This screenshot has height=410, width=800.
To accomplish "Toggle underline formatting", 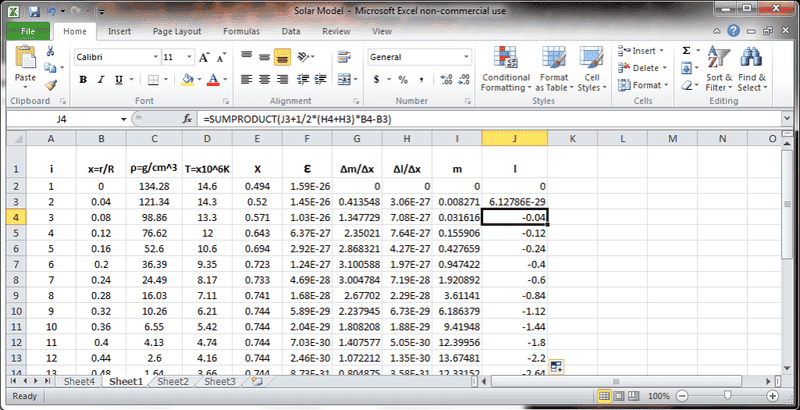I will [x=118, y=80].
